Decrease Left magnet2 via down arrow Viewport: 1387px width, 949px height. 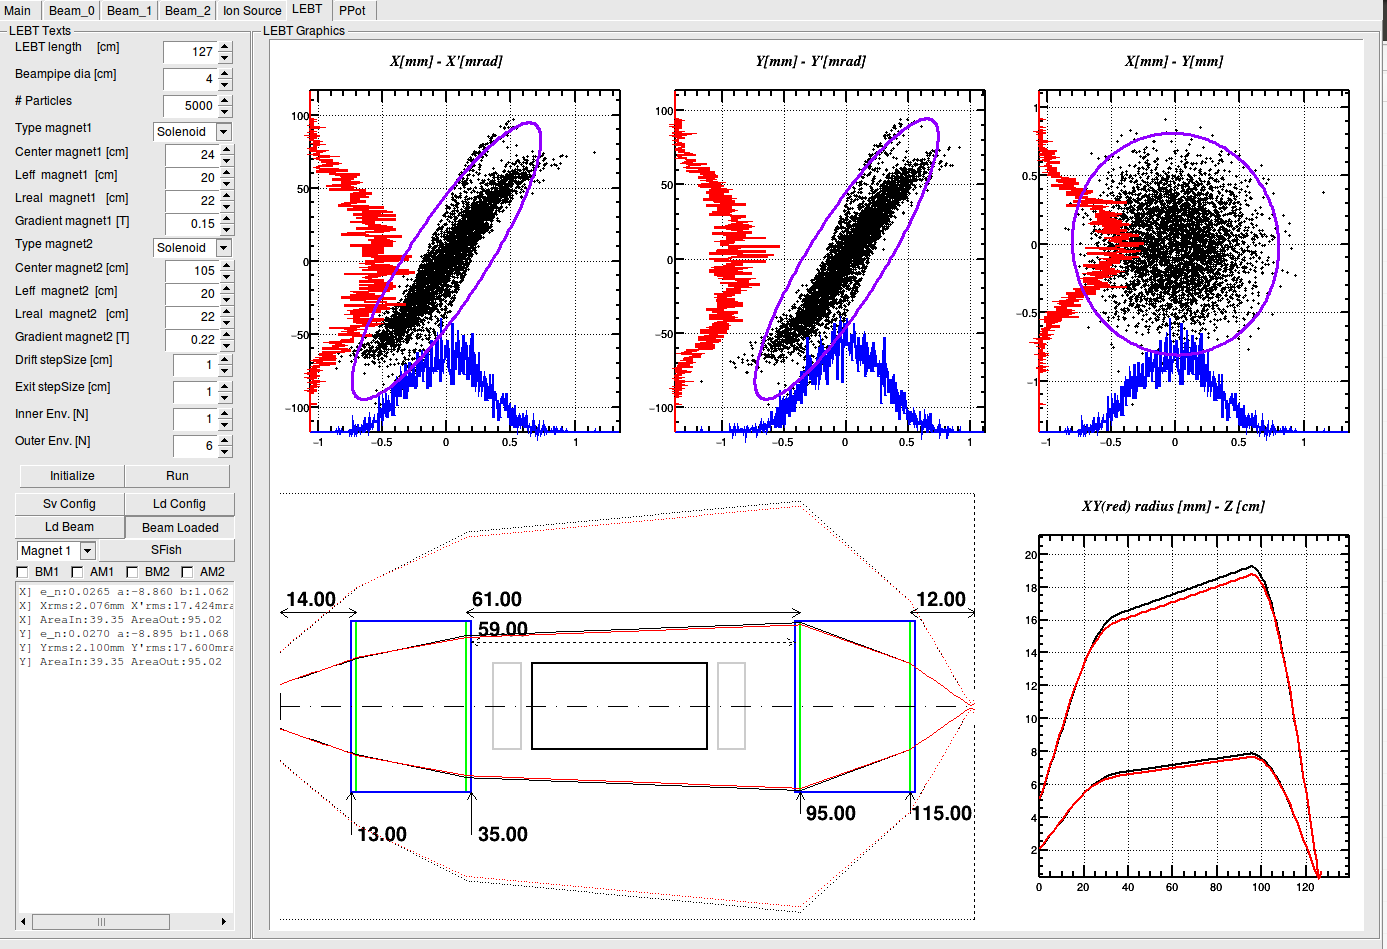tap(227, 299)
